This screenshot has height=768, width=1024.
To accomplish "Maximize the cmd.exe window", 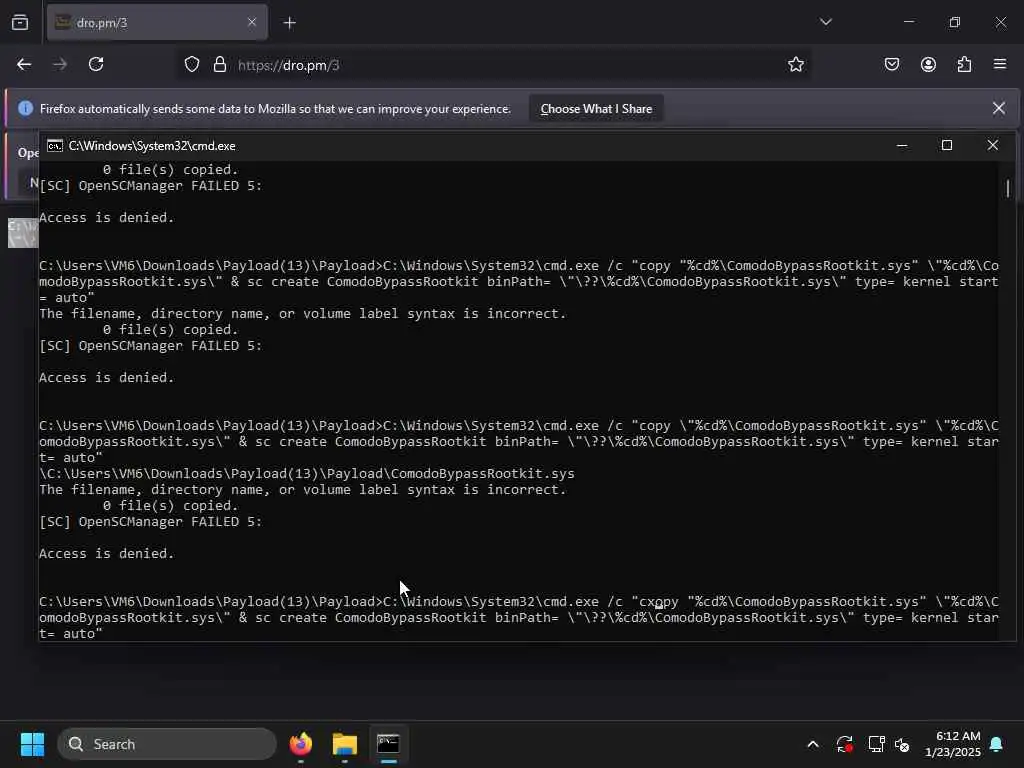I will 947,145.
